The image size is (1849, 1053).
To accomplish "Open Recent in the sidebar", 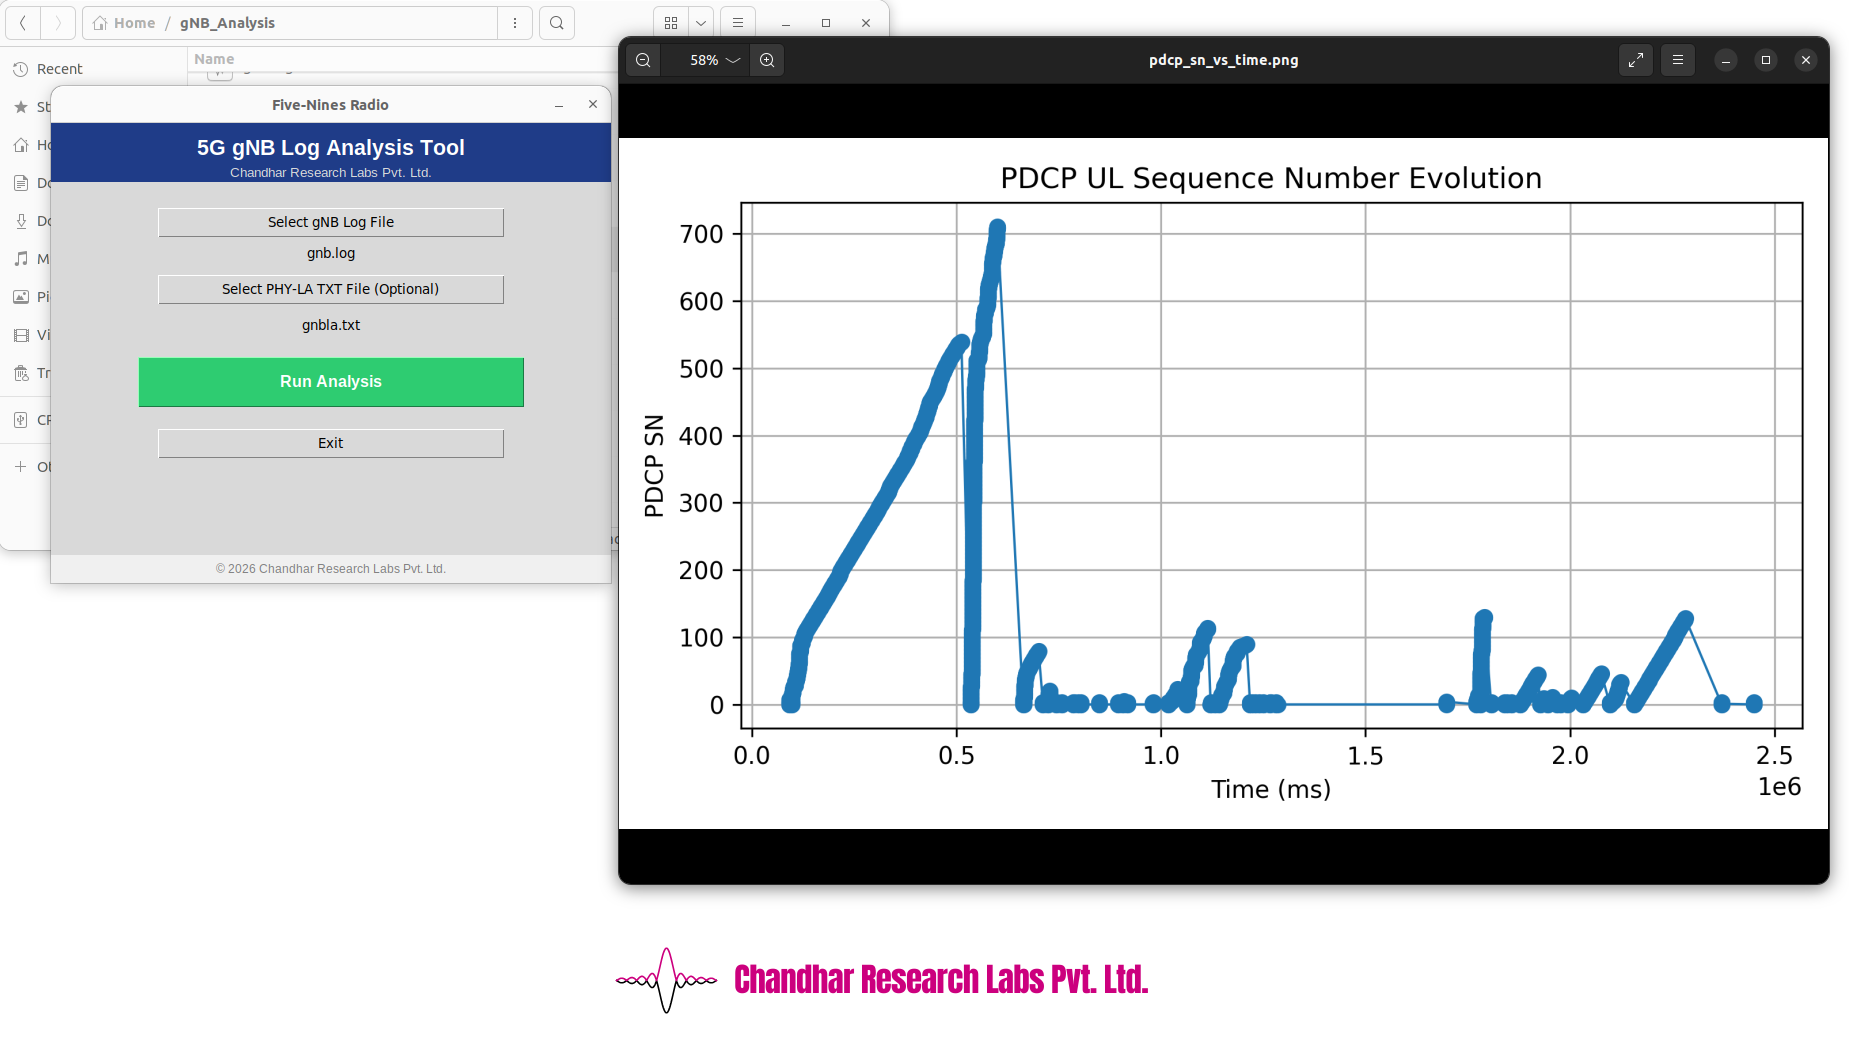I will (59, 69).
